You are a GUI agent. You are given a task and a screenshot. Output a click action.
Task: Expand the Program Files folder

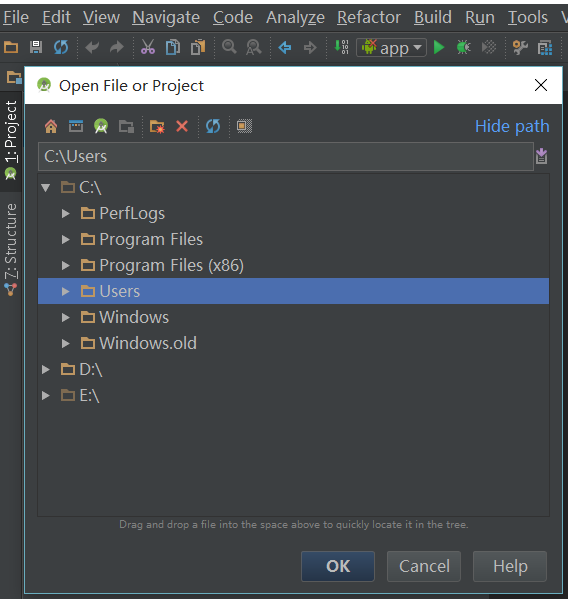pos(66,240)
